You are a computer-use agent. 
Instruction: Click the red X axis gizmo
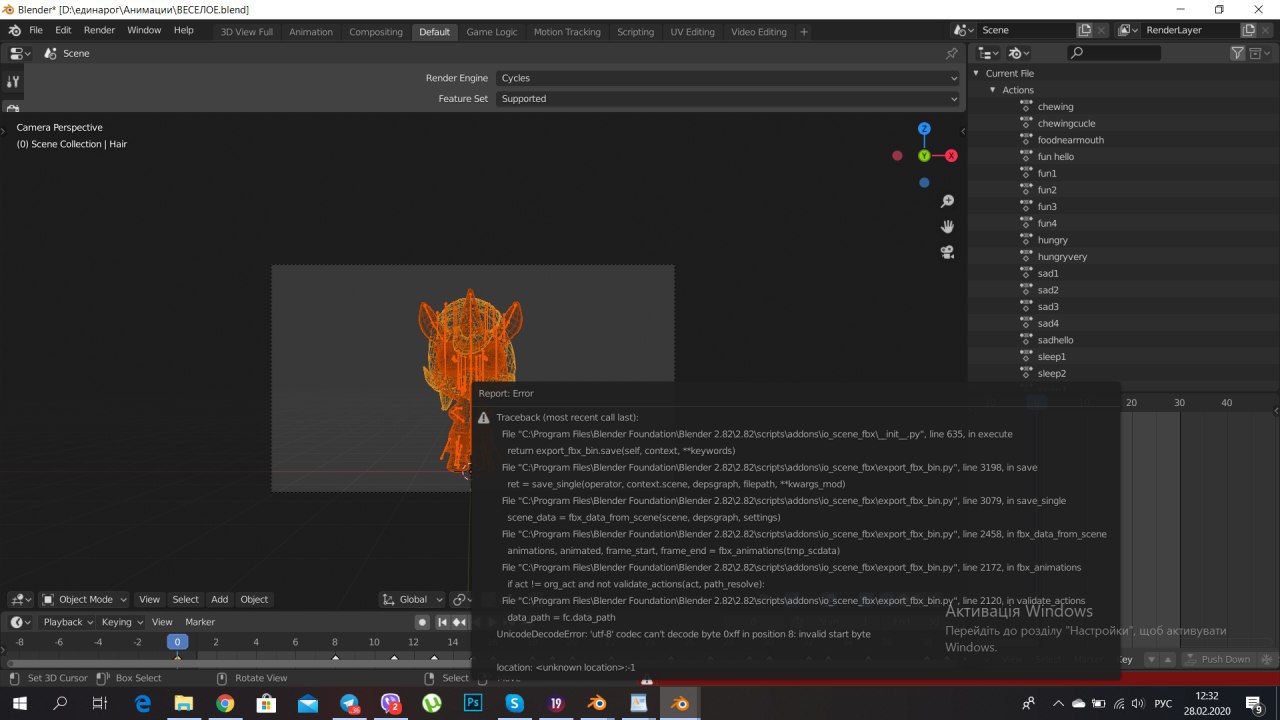(x=951, y=156)
